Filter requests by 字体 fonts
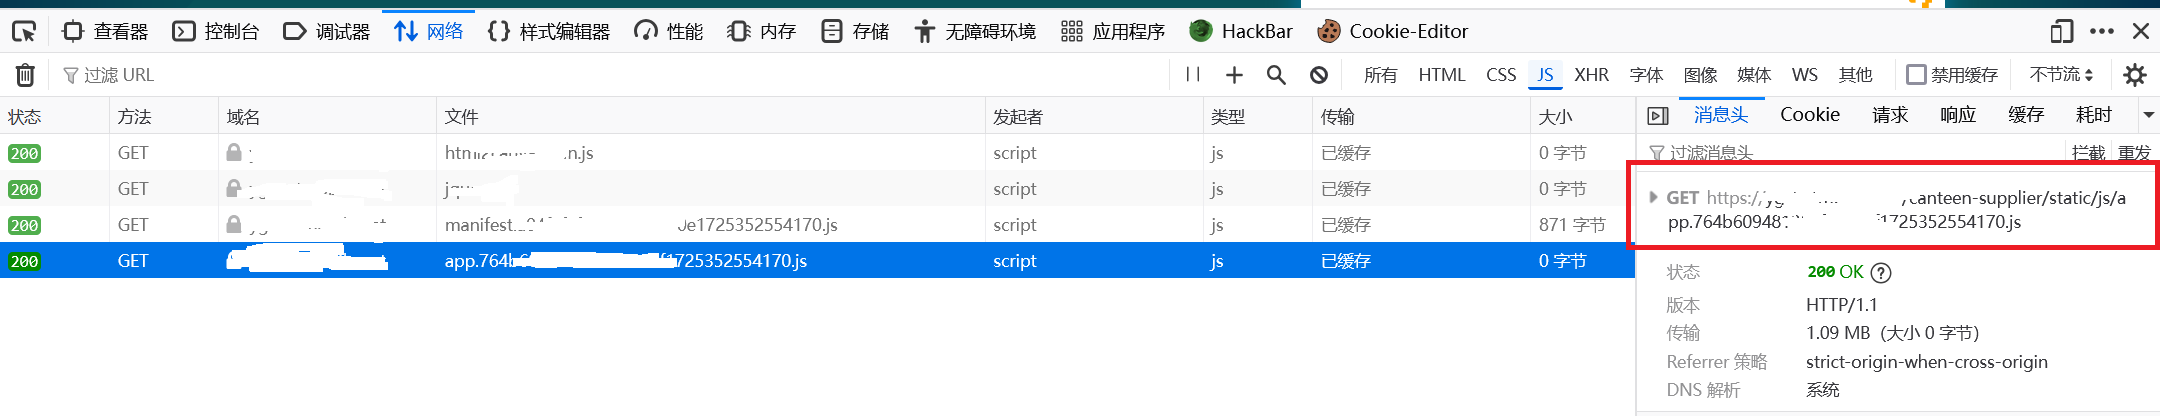 click(x=1646, y=75)
